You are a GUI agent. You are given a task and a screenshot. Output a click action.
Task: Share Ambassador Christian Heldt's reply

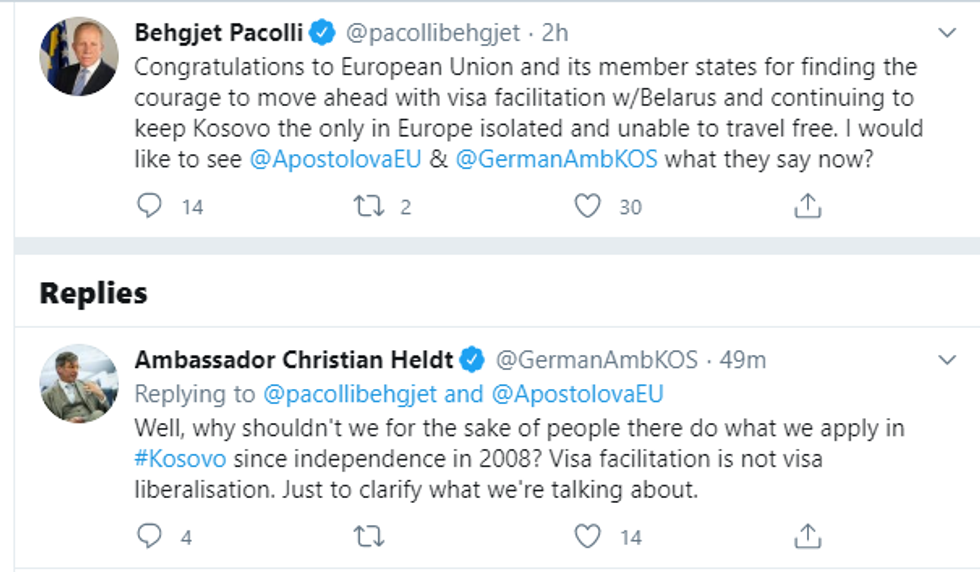807,537
